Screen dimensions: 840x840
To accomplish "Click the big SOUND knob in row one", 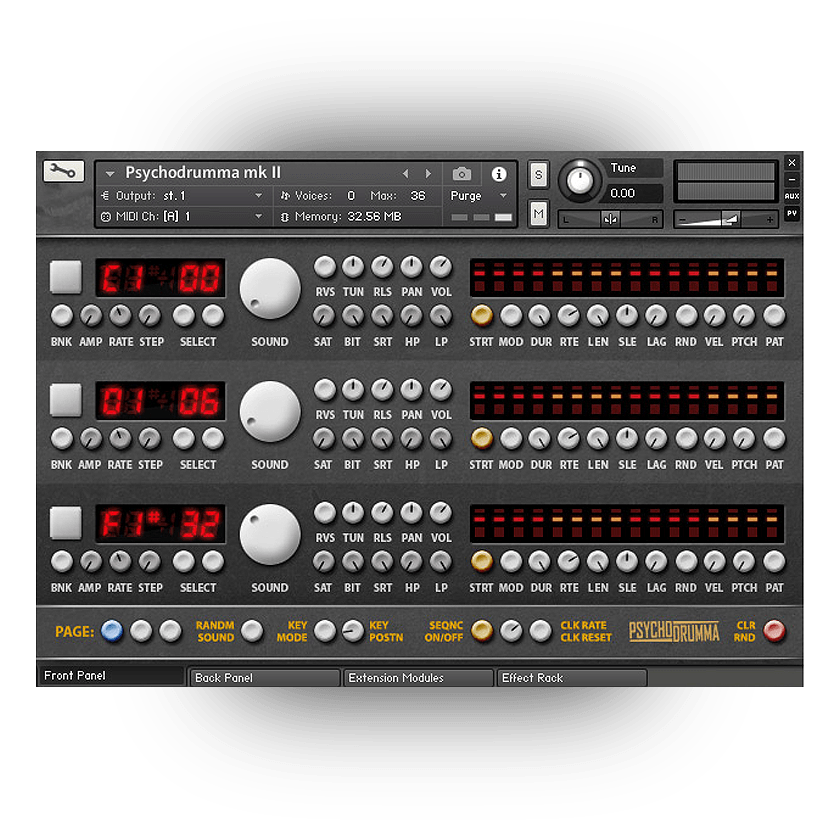I will 270,289.
